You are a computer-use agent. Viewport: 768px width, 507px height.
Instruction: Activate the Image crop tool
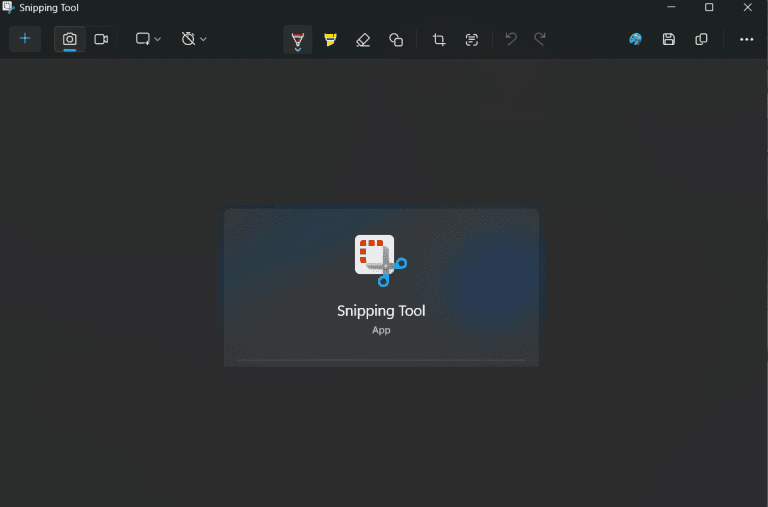pos(439,40)
